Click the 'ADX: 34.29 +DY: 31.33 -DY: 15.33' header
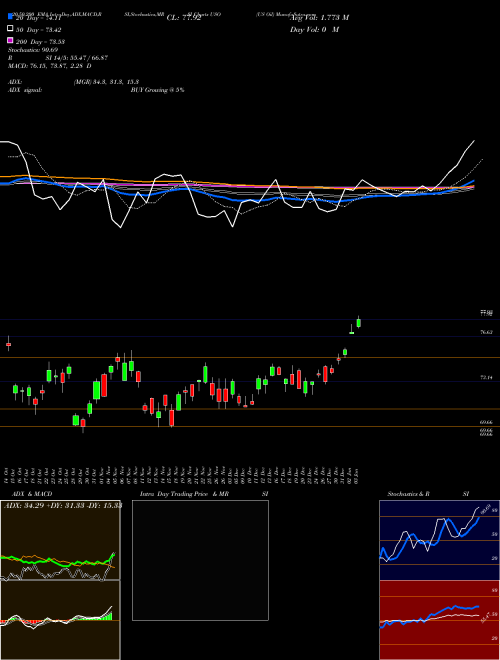500x660 pixels. 62,505
